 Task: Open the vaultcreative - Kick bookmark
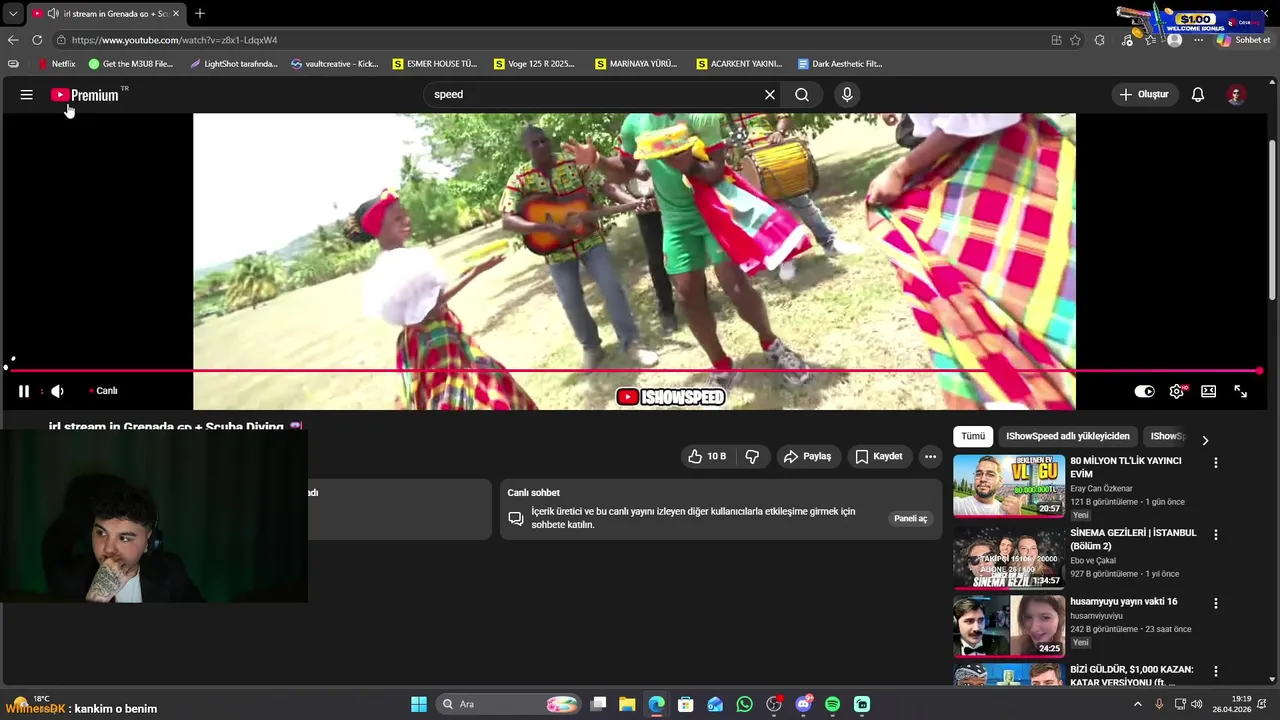pyautogui.click(x=335, y=63)
